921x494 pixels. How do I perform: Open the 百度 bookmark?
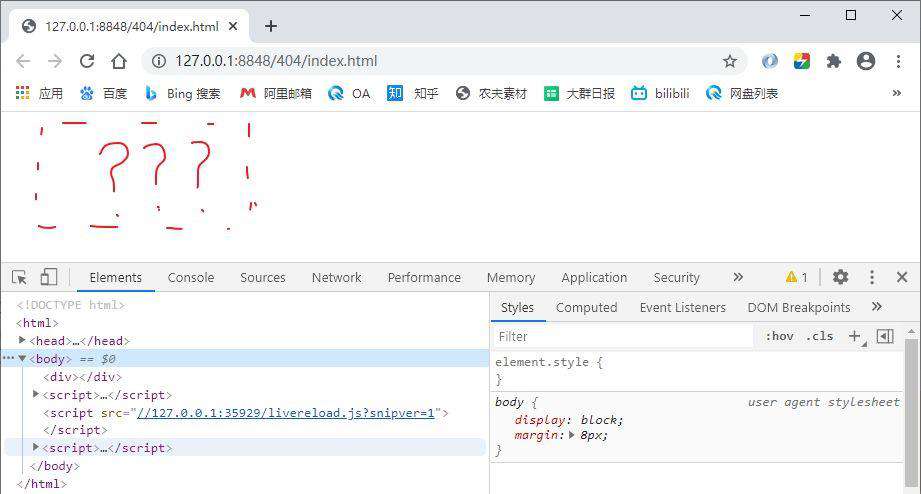[103, 93]
